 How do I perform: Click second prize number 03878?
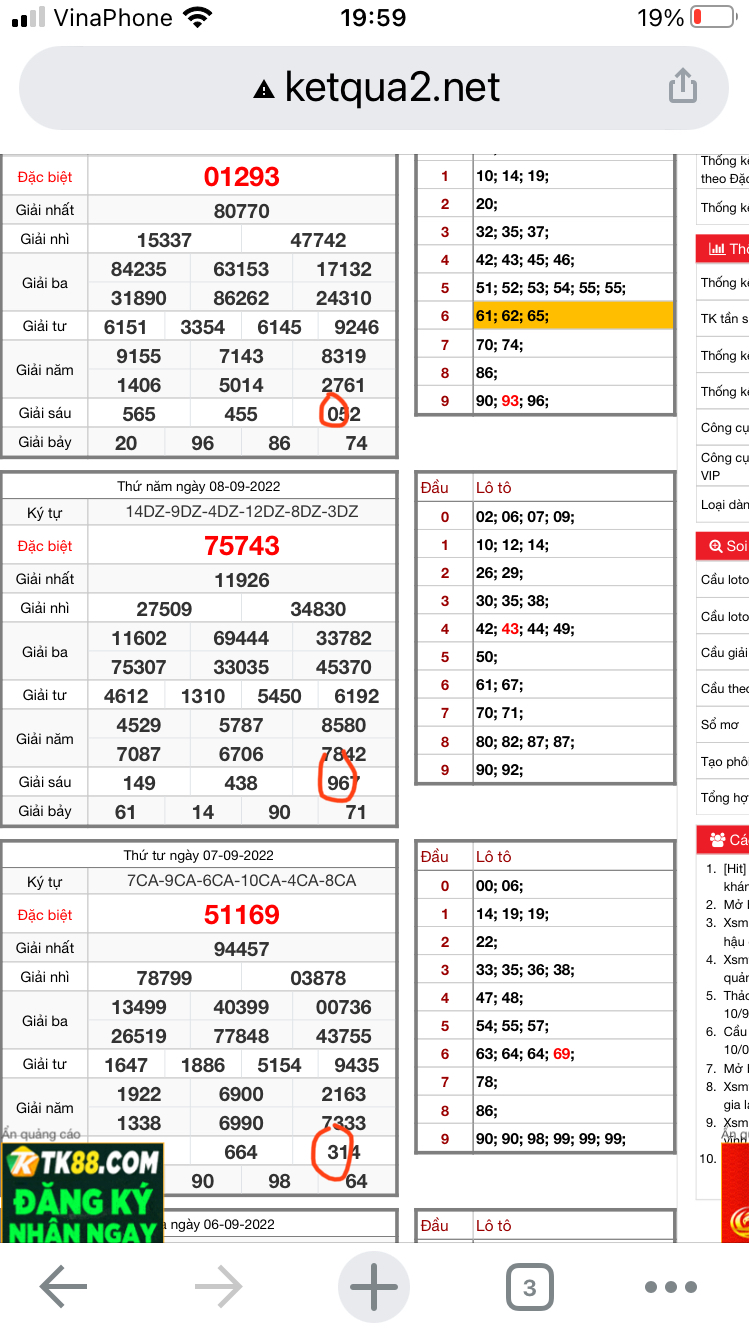pyautogui.click(x=319, y=978)
